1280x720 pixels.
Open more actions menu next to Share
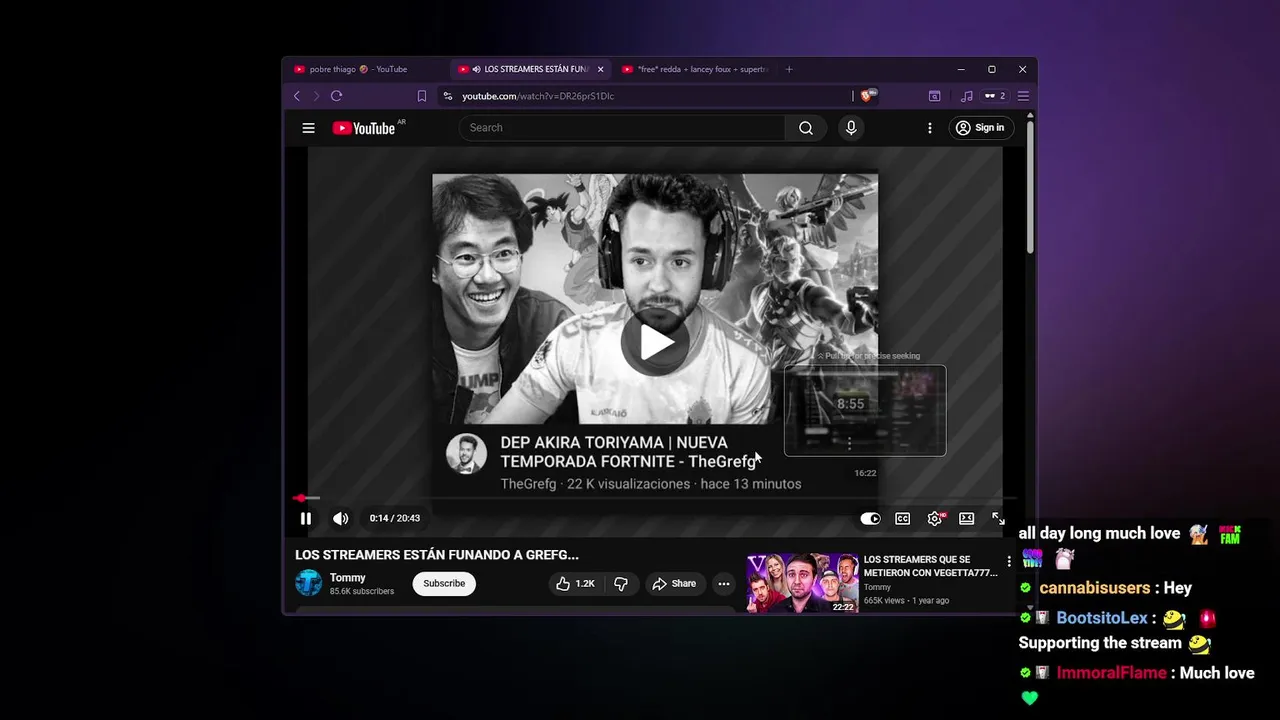tap(724, 584)
